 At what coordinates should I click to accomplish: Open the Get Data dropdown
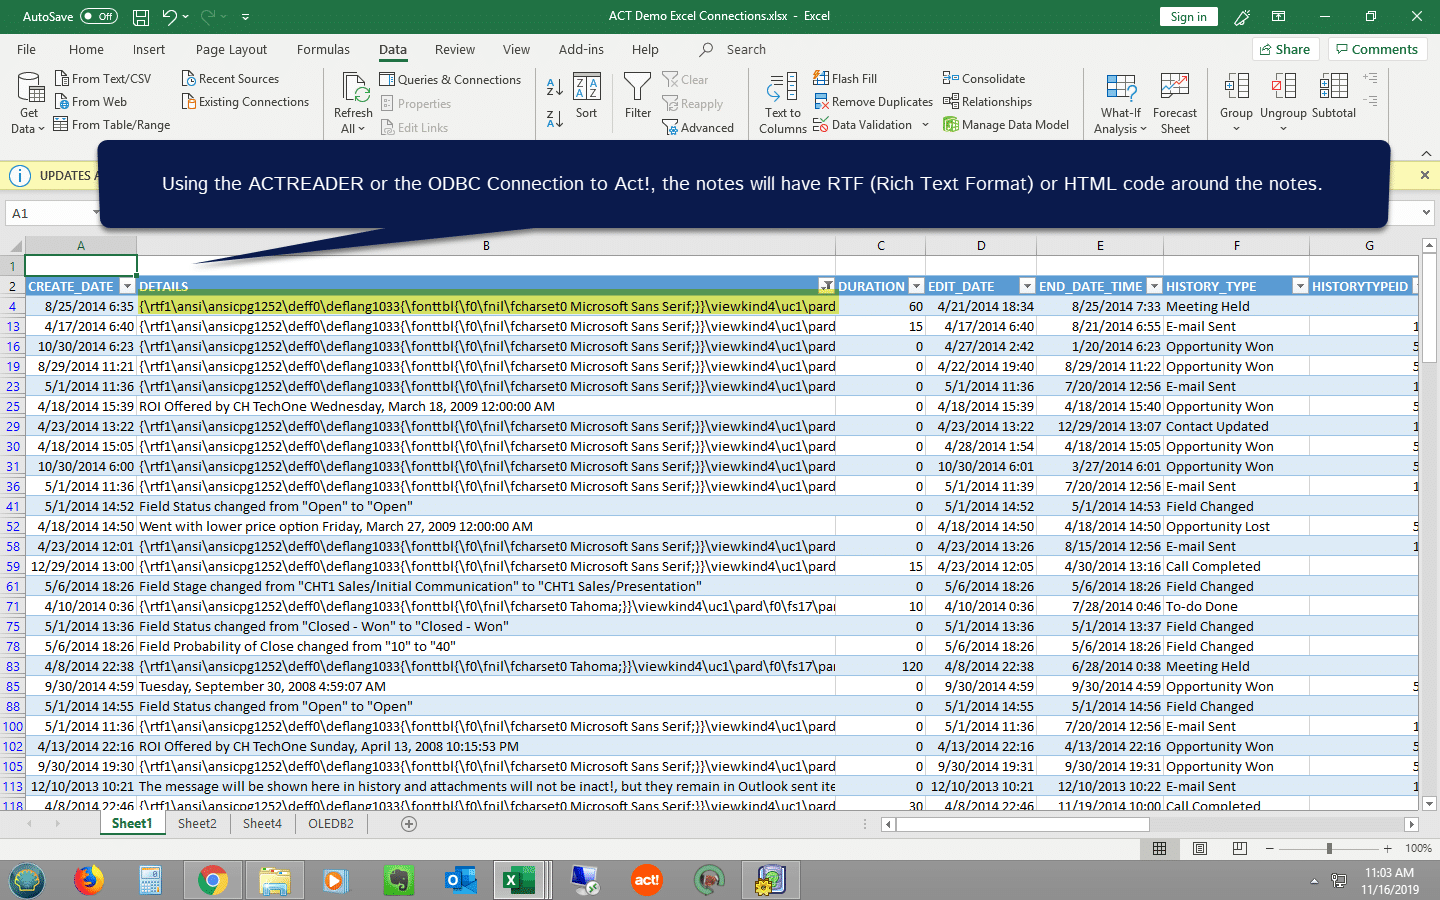[x=29, y=104]
